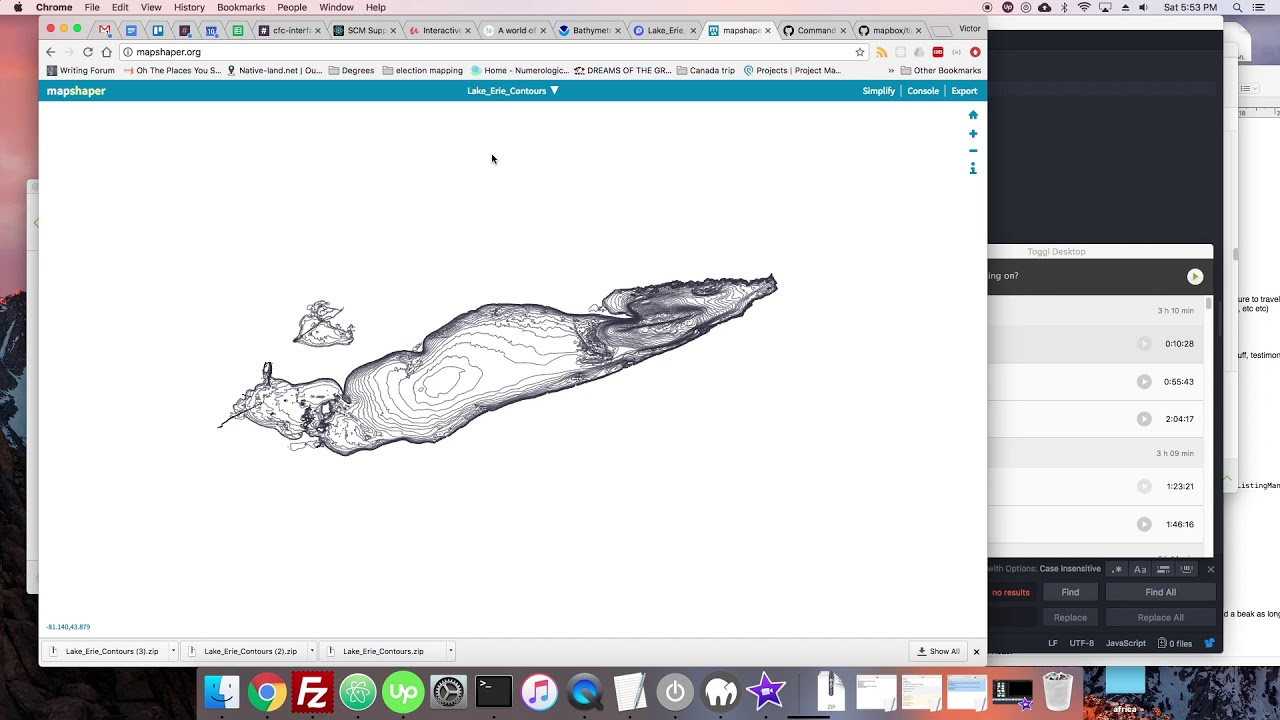
Task: Open the Other Bookmarks folder
Action: point(941,71)
